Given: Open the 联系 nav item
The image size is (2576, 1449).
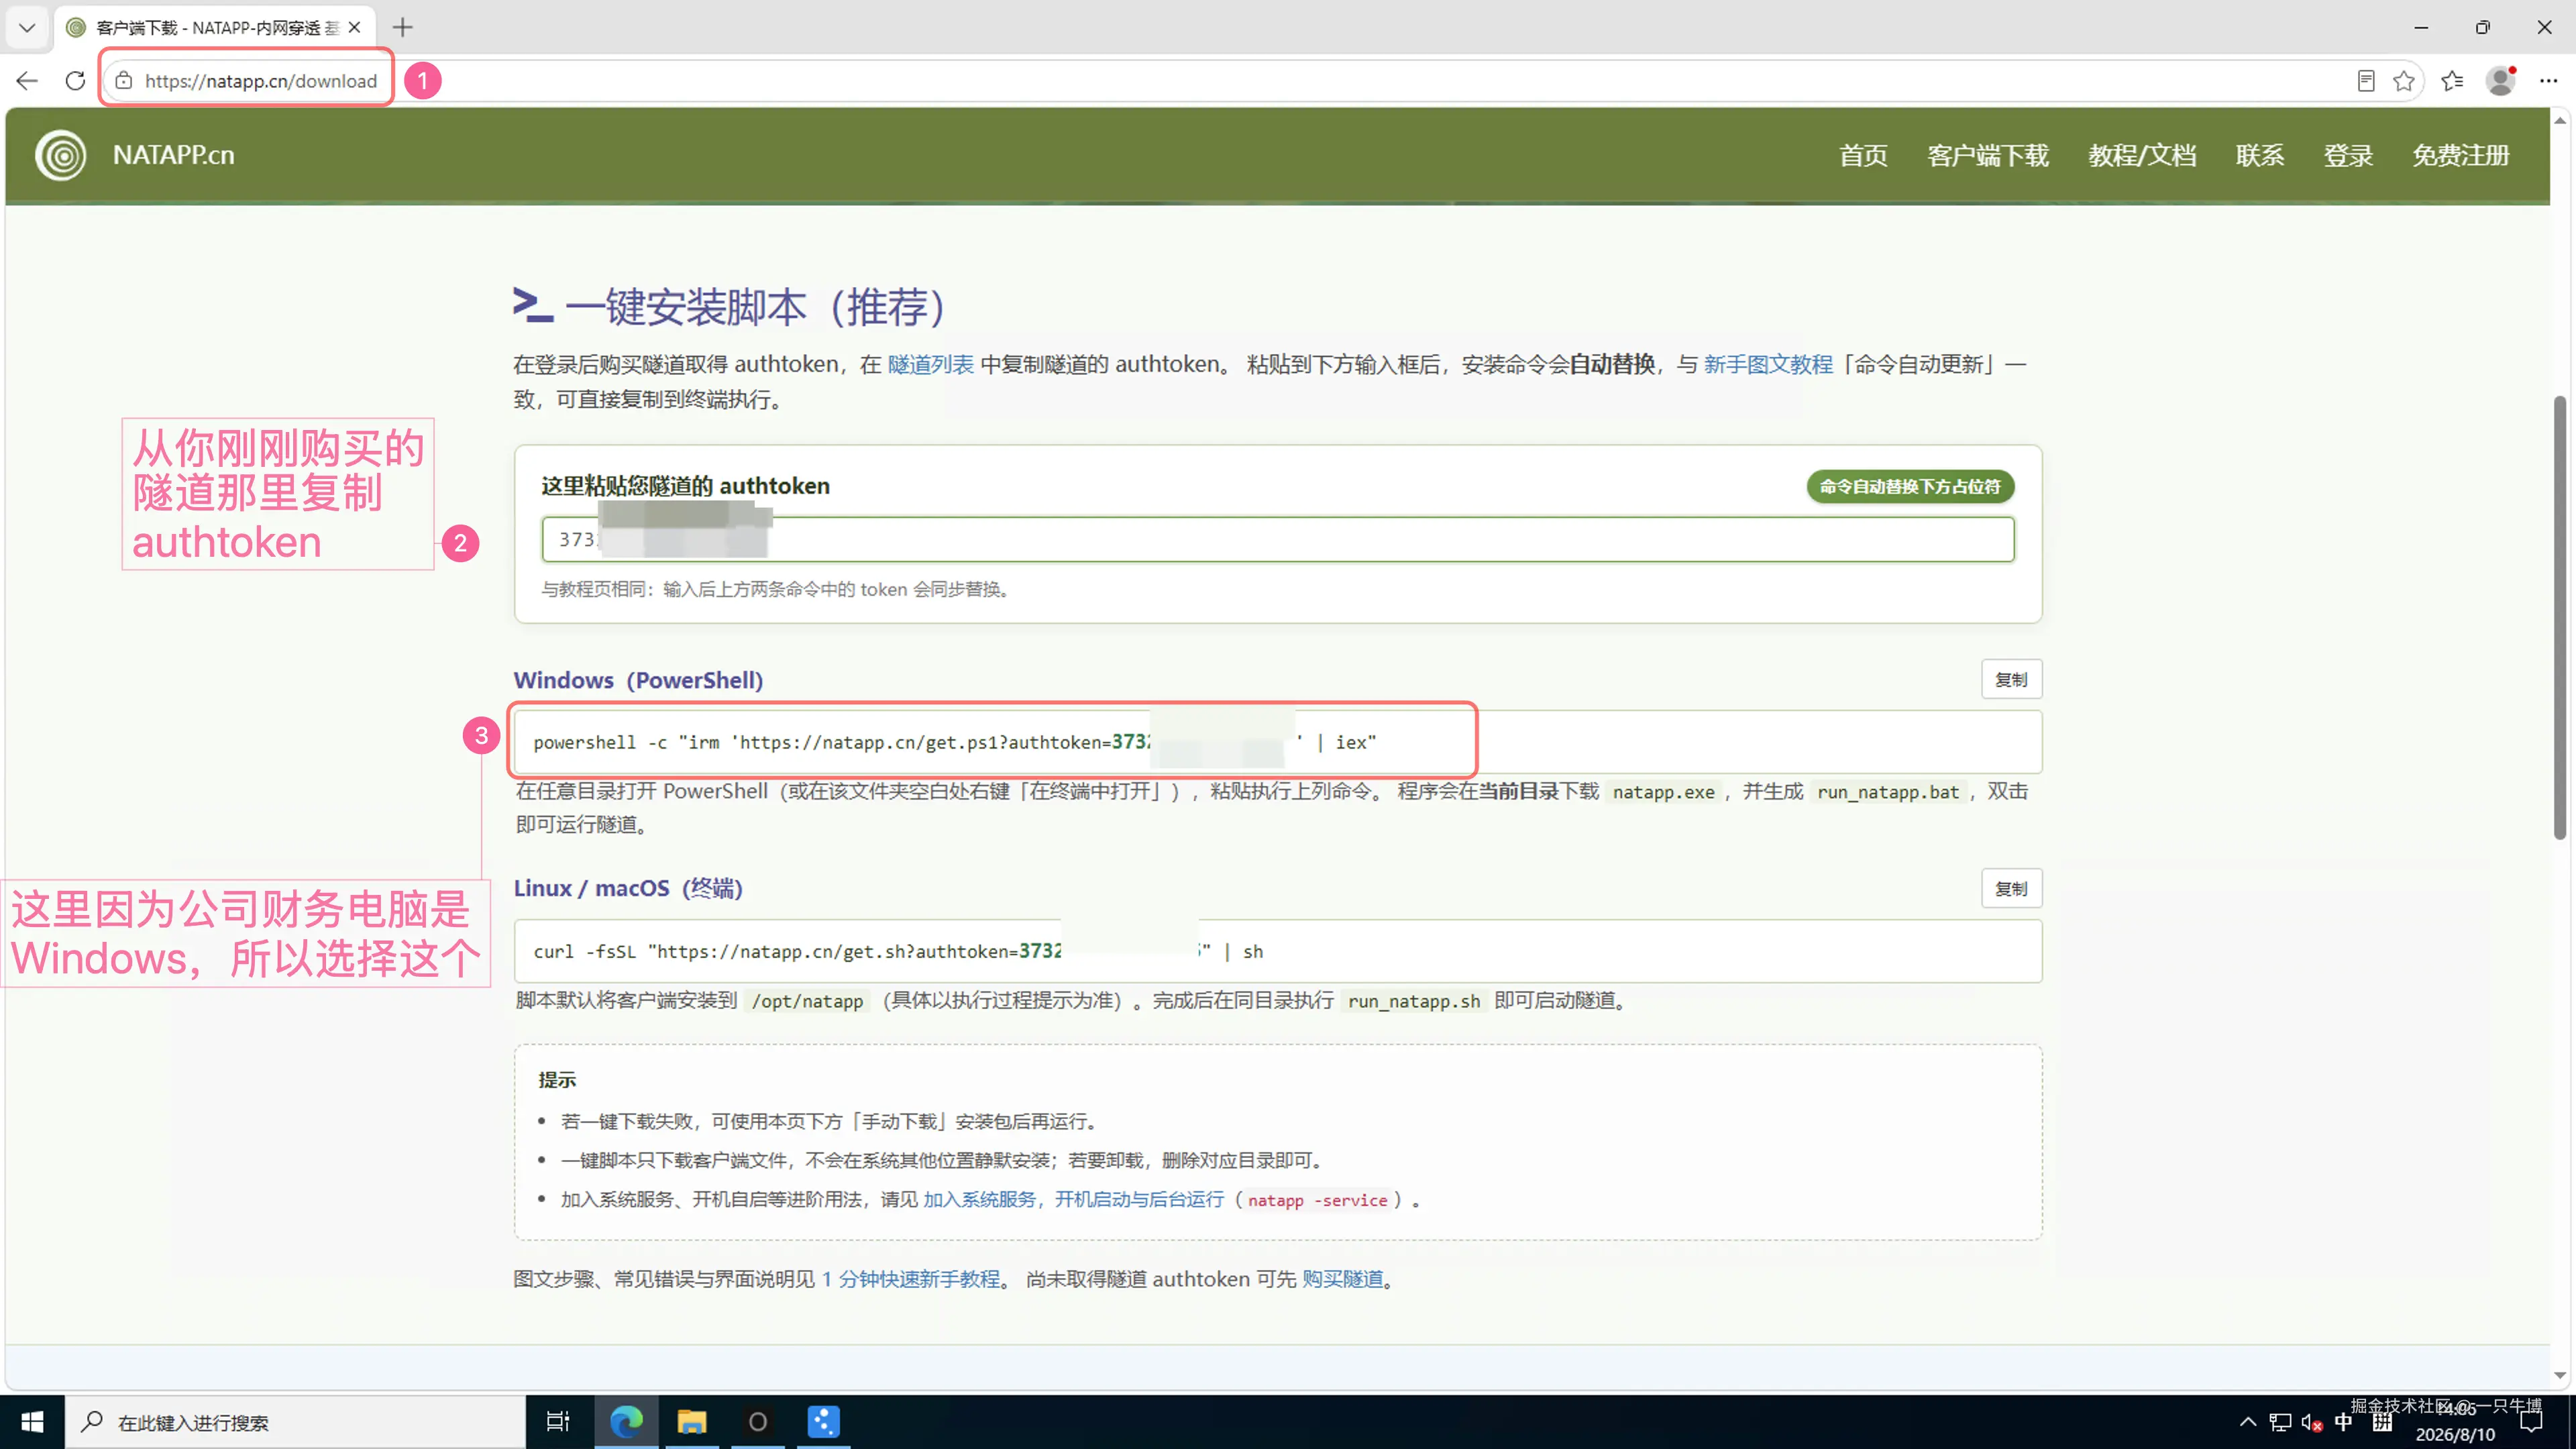Looking at the screenshot, I should tap(2260, 155).
